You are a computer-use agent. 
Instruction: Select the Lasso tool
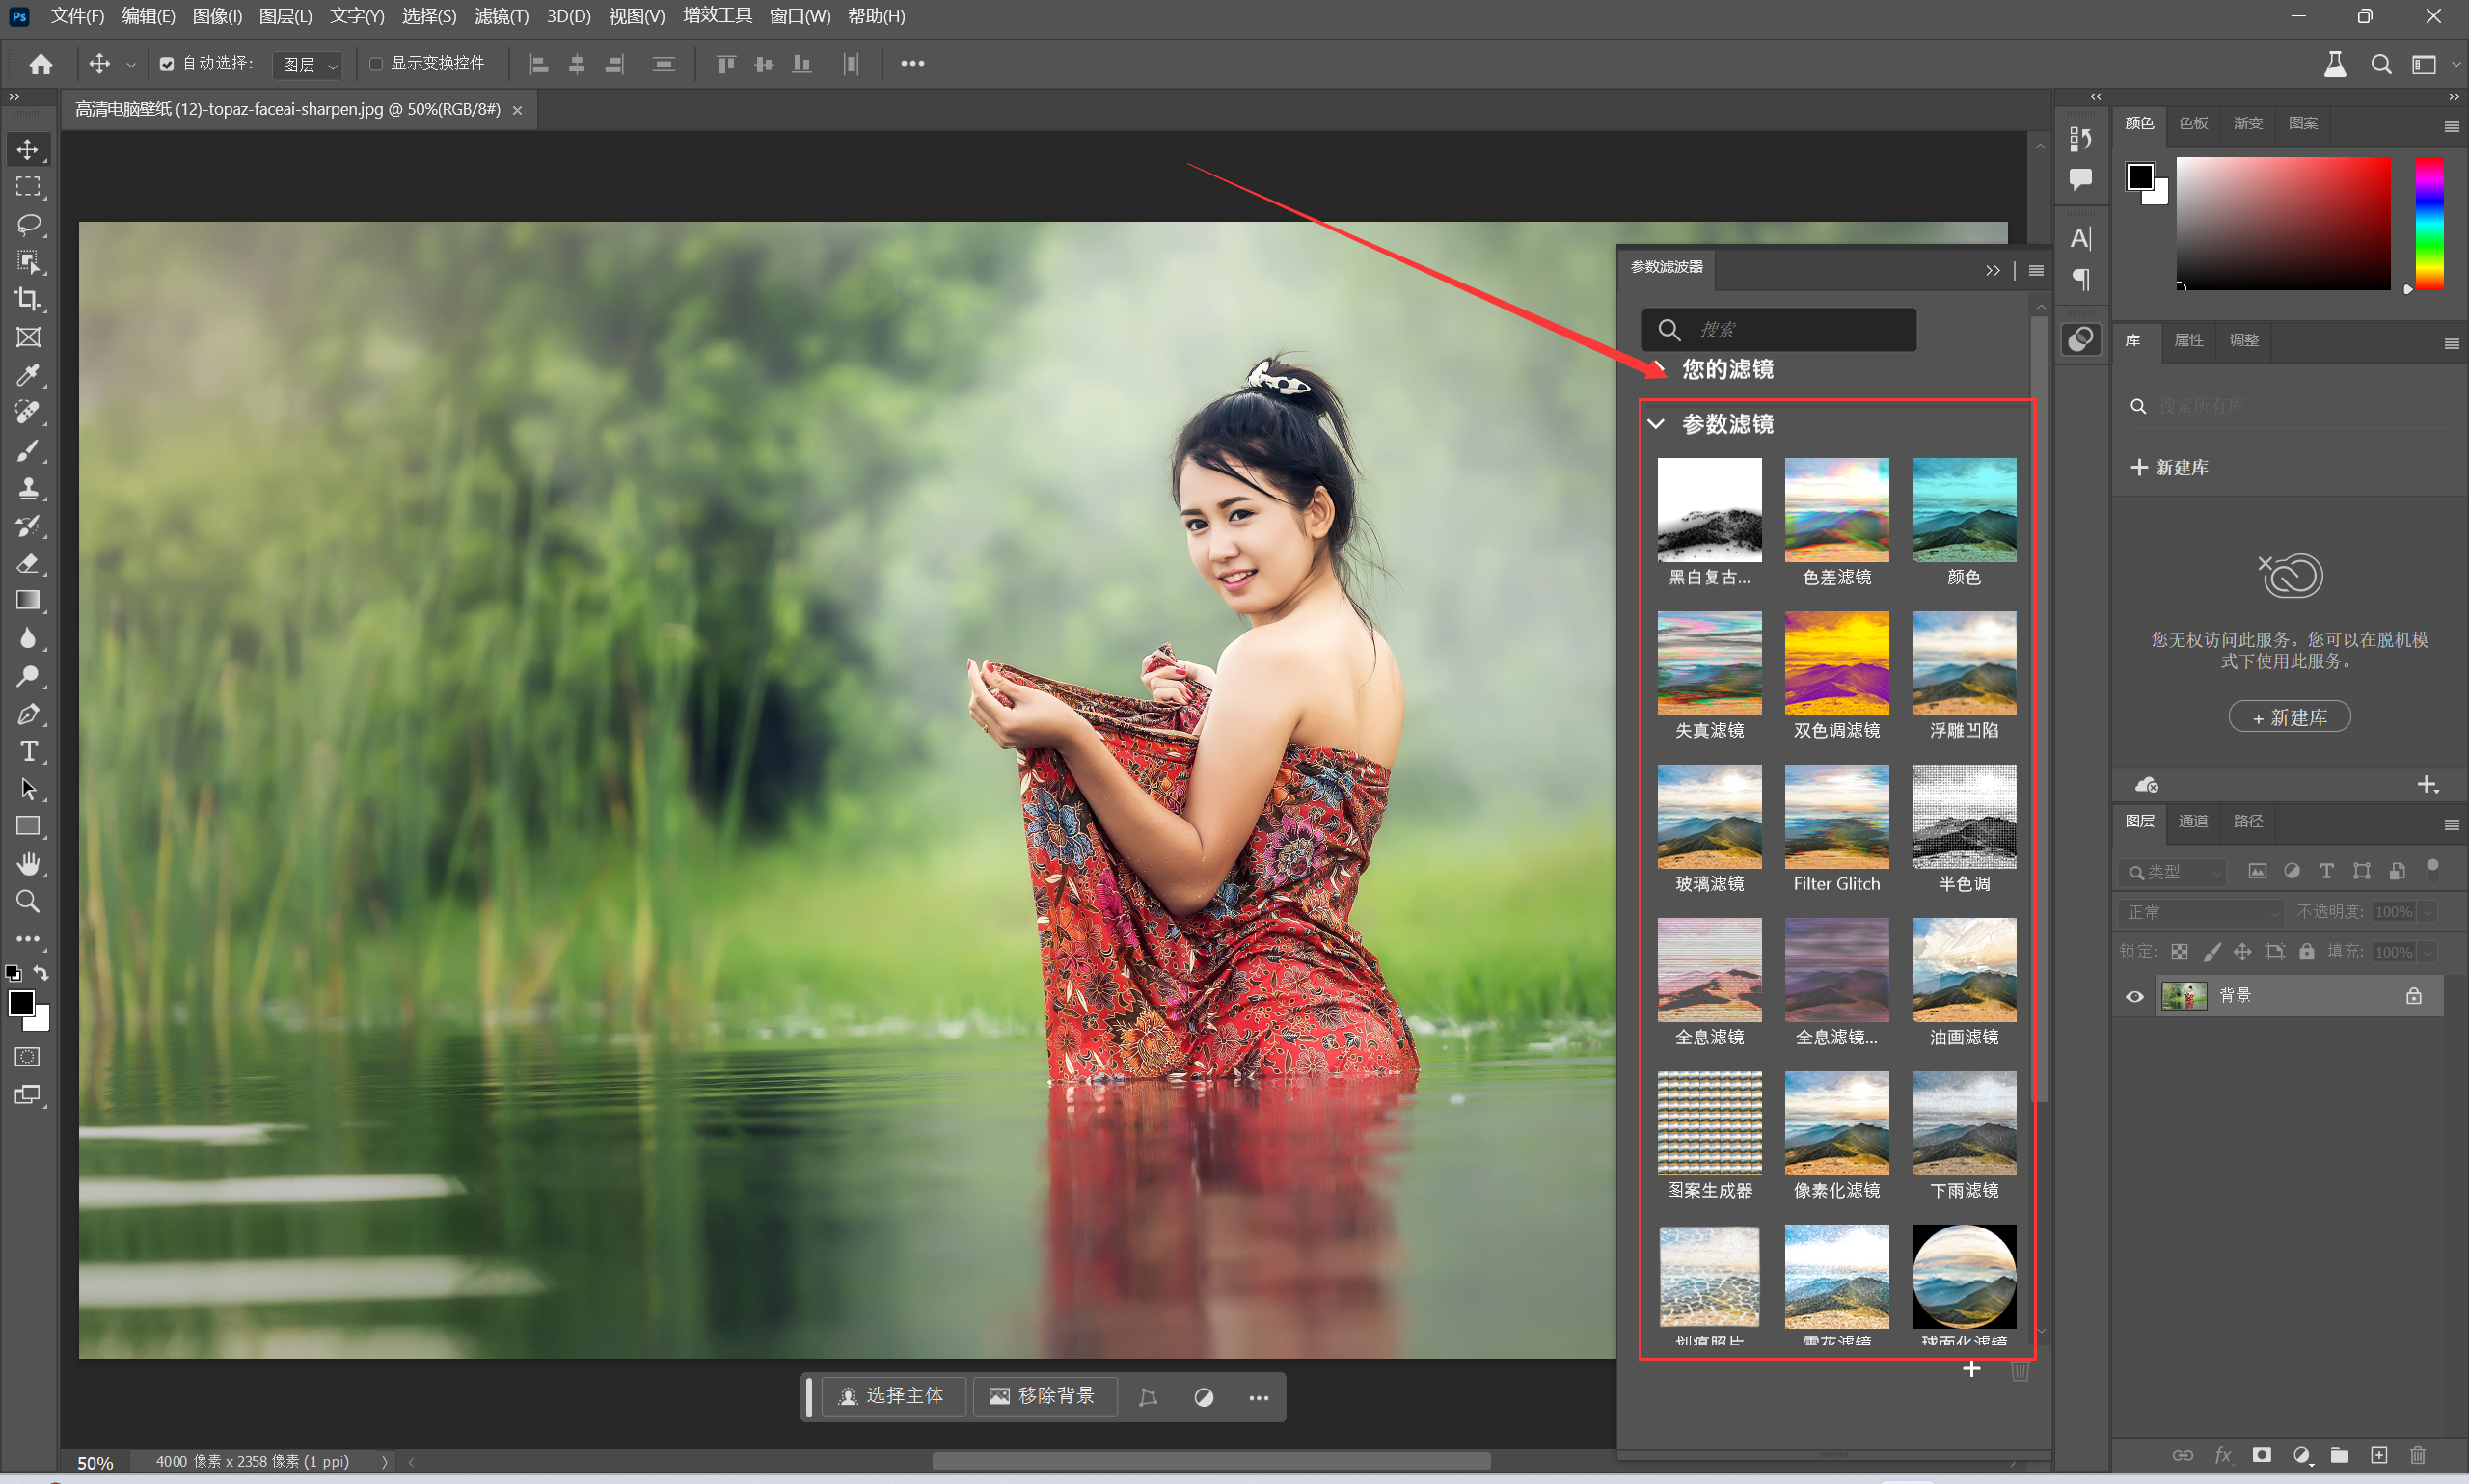click(28, 224)
